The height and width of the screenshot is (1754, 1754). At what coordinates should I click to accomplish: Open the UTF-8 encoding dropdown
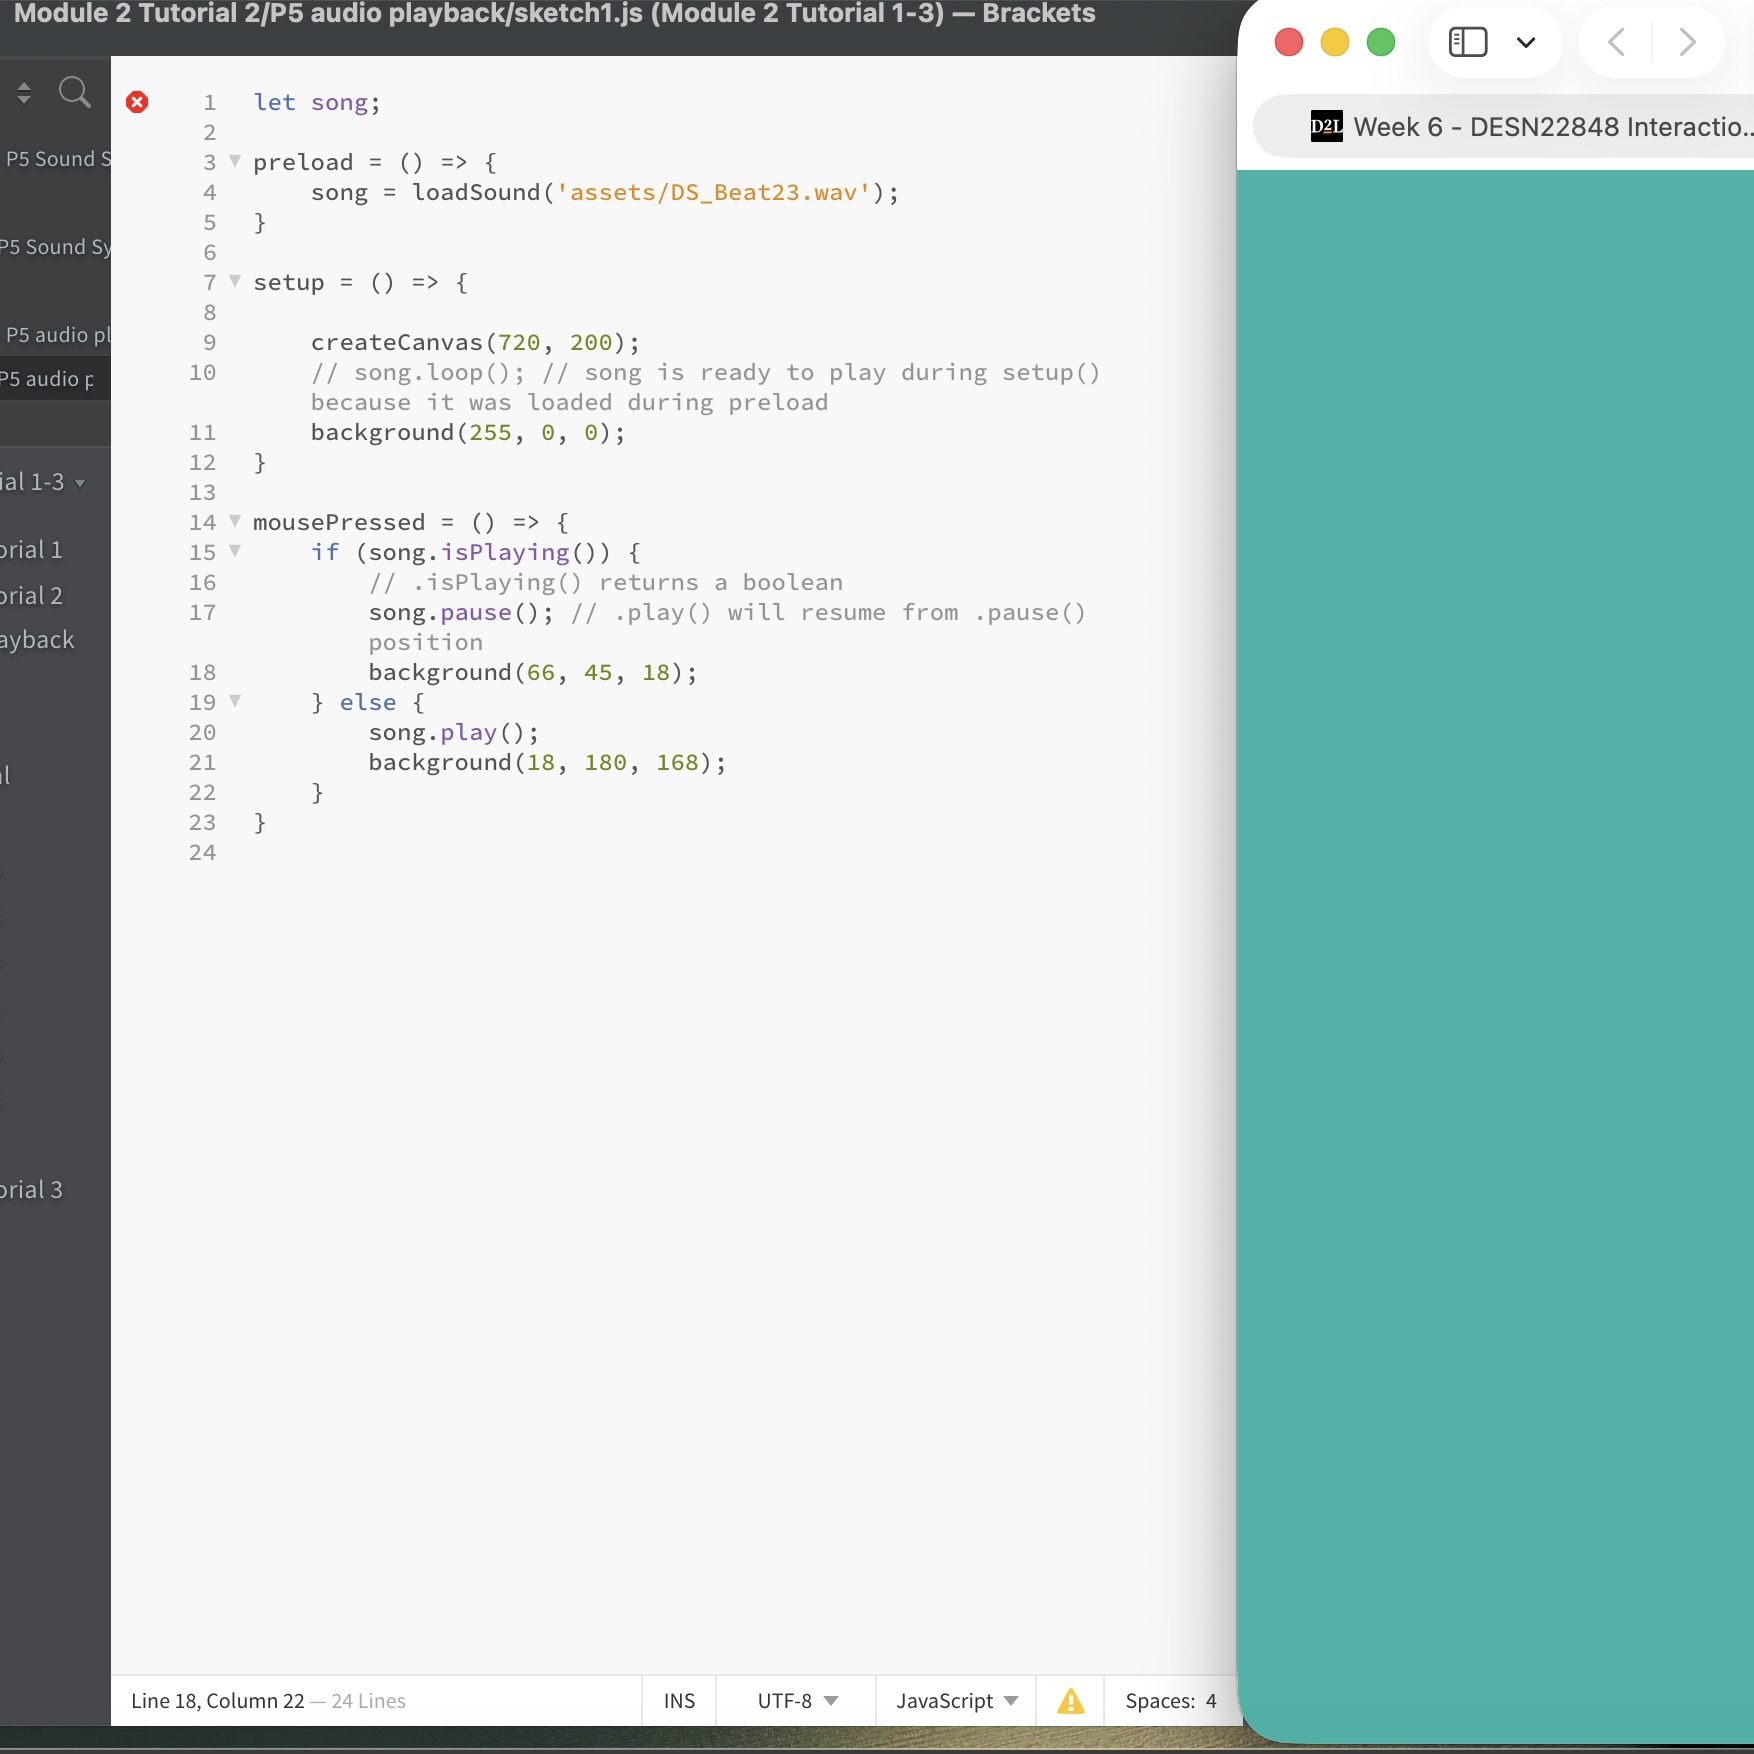click(797, 1701)
